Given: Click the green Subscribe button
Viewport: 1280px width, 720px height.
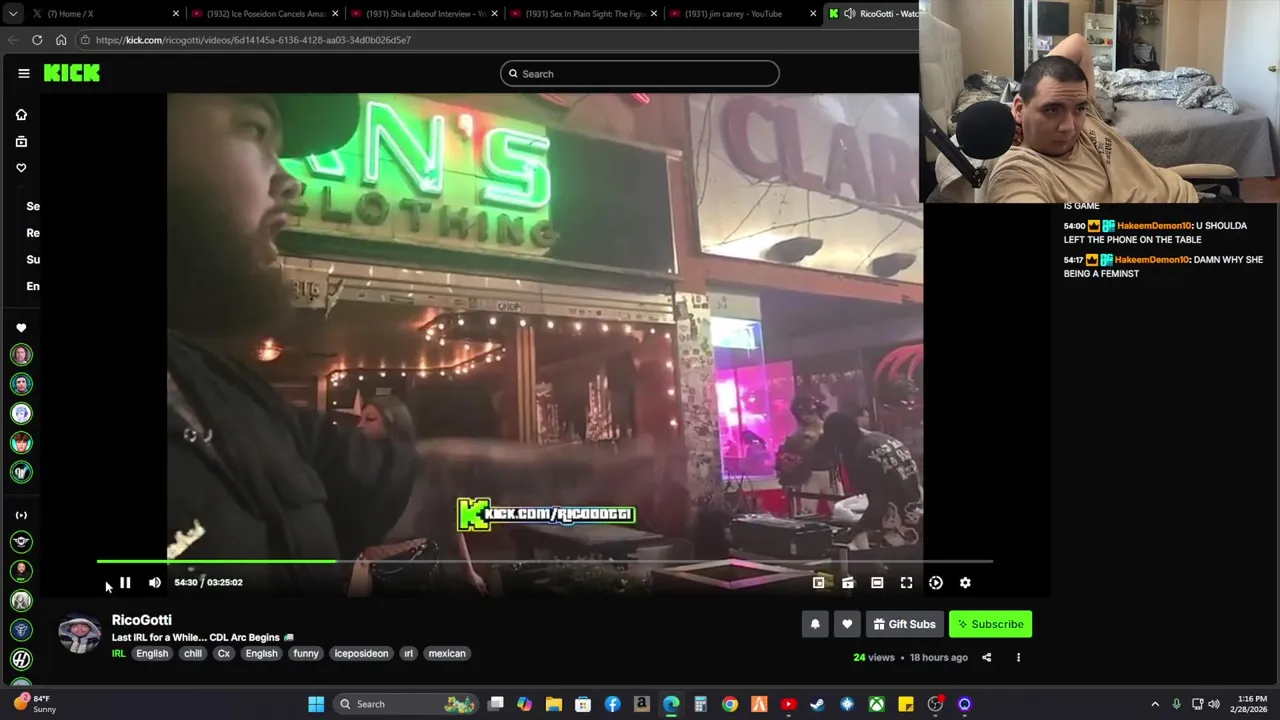Looking at the screenshot, I should (x=990, y=624).
